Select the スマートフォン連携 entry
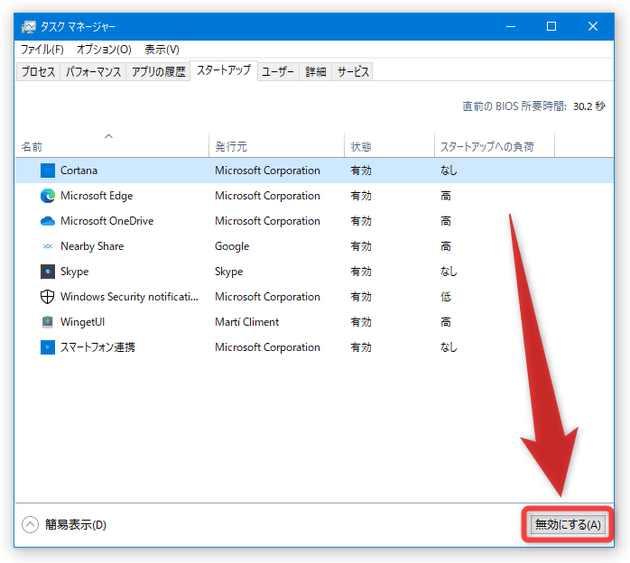The image size is (630, 563). (x=98, y=347)
